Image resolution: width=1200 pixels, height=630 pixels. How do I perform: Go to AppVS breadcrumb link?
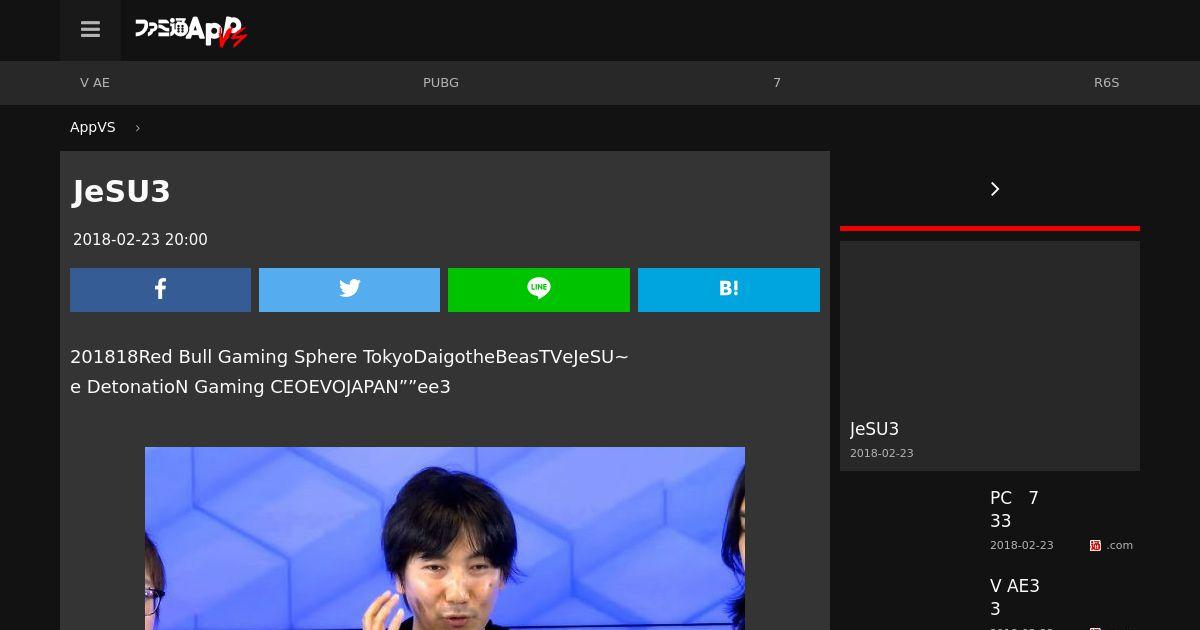point(93,127)
